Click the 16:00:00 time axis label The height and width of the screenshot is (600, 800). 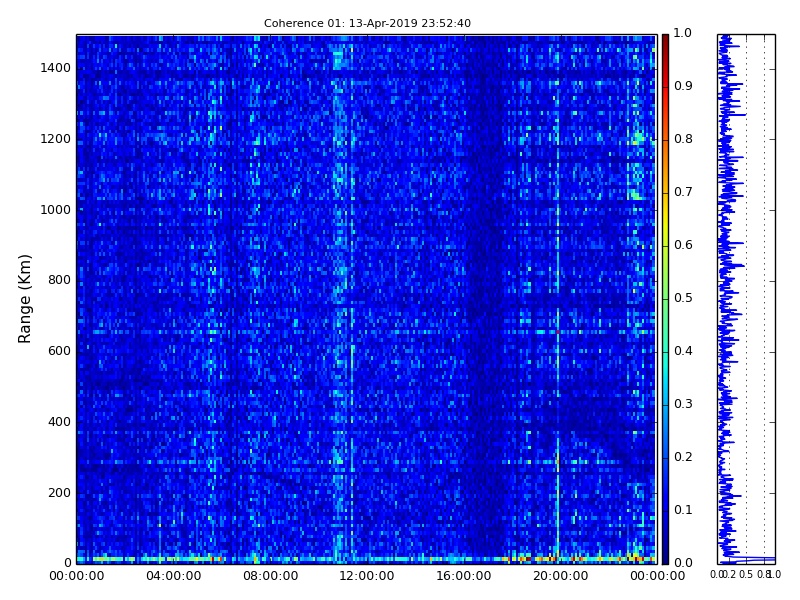[464, 576]
